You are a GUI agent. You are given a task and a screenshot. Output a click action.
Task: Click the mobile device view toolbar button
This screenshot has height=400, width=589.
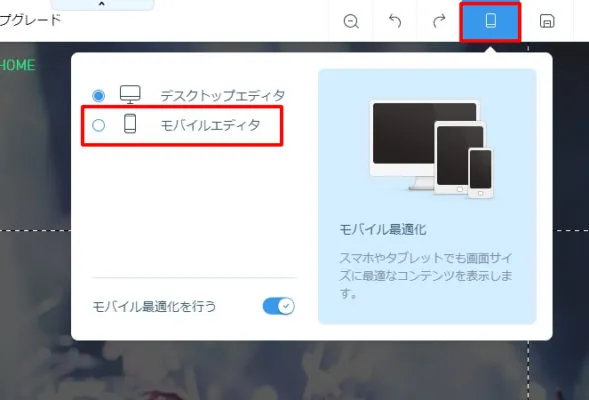coord(491,21)
